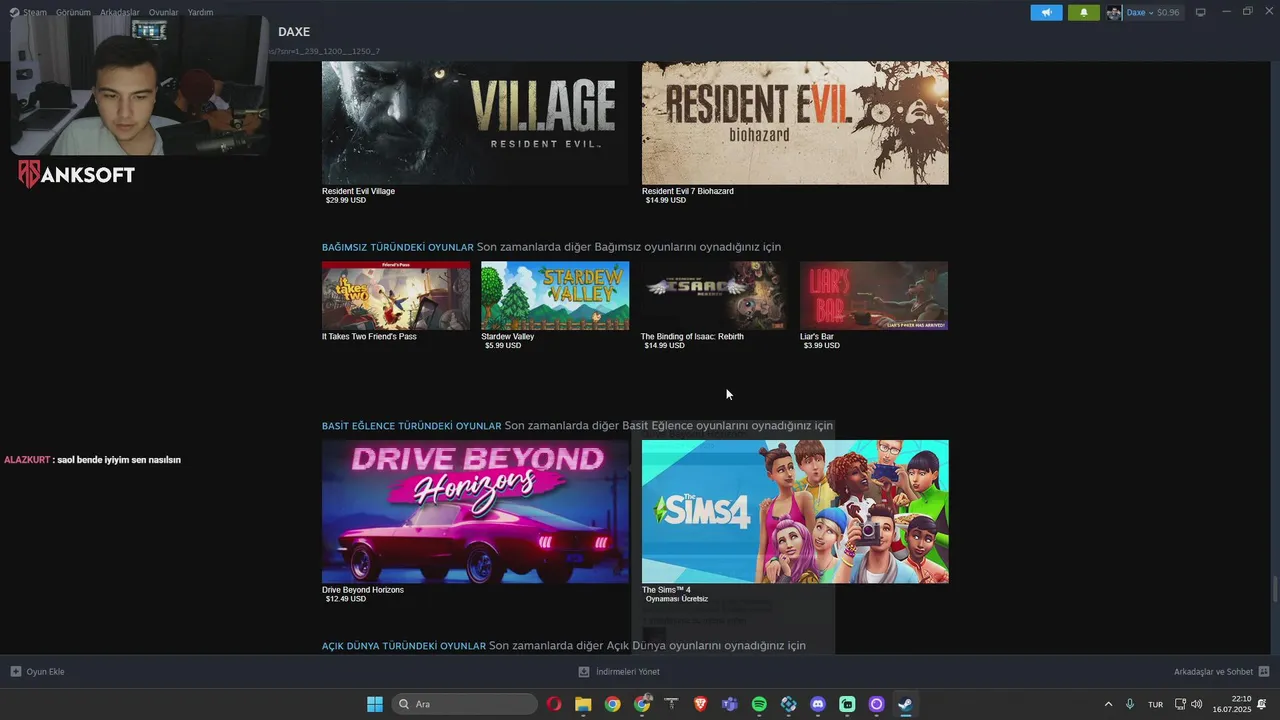The width and height of the screenshot is (1280, 720).
Task: Open File Explorer from taskbar
Action: click(x=583, y=704)
